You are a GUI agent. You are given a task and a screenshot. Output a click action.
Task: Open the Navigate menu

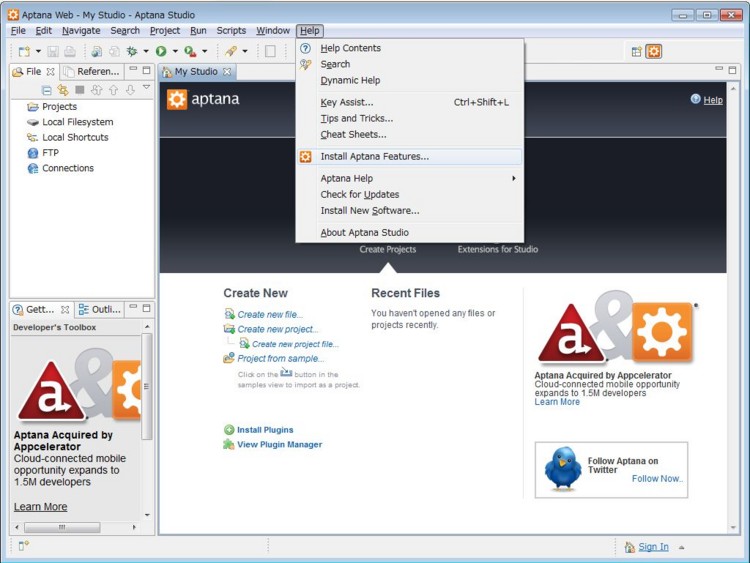(81, 31)
